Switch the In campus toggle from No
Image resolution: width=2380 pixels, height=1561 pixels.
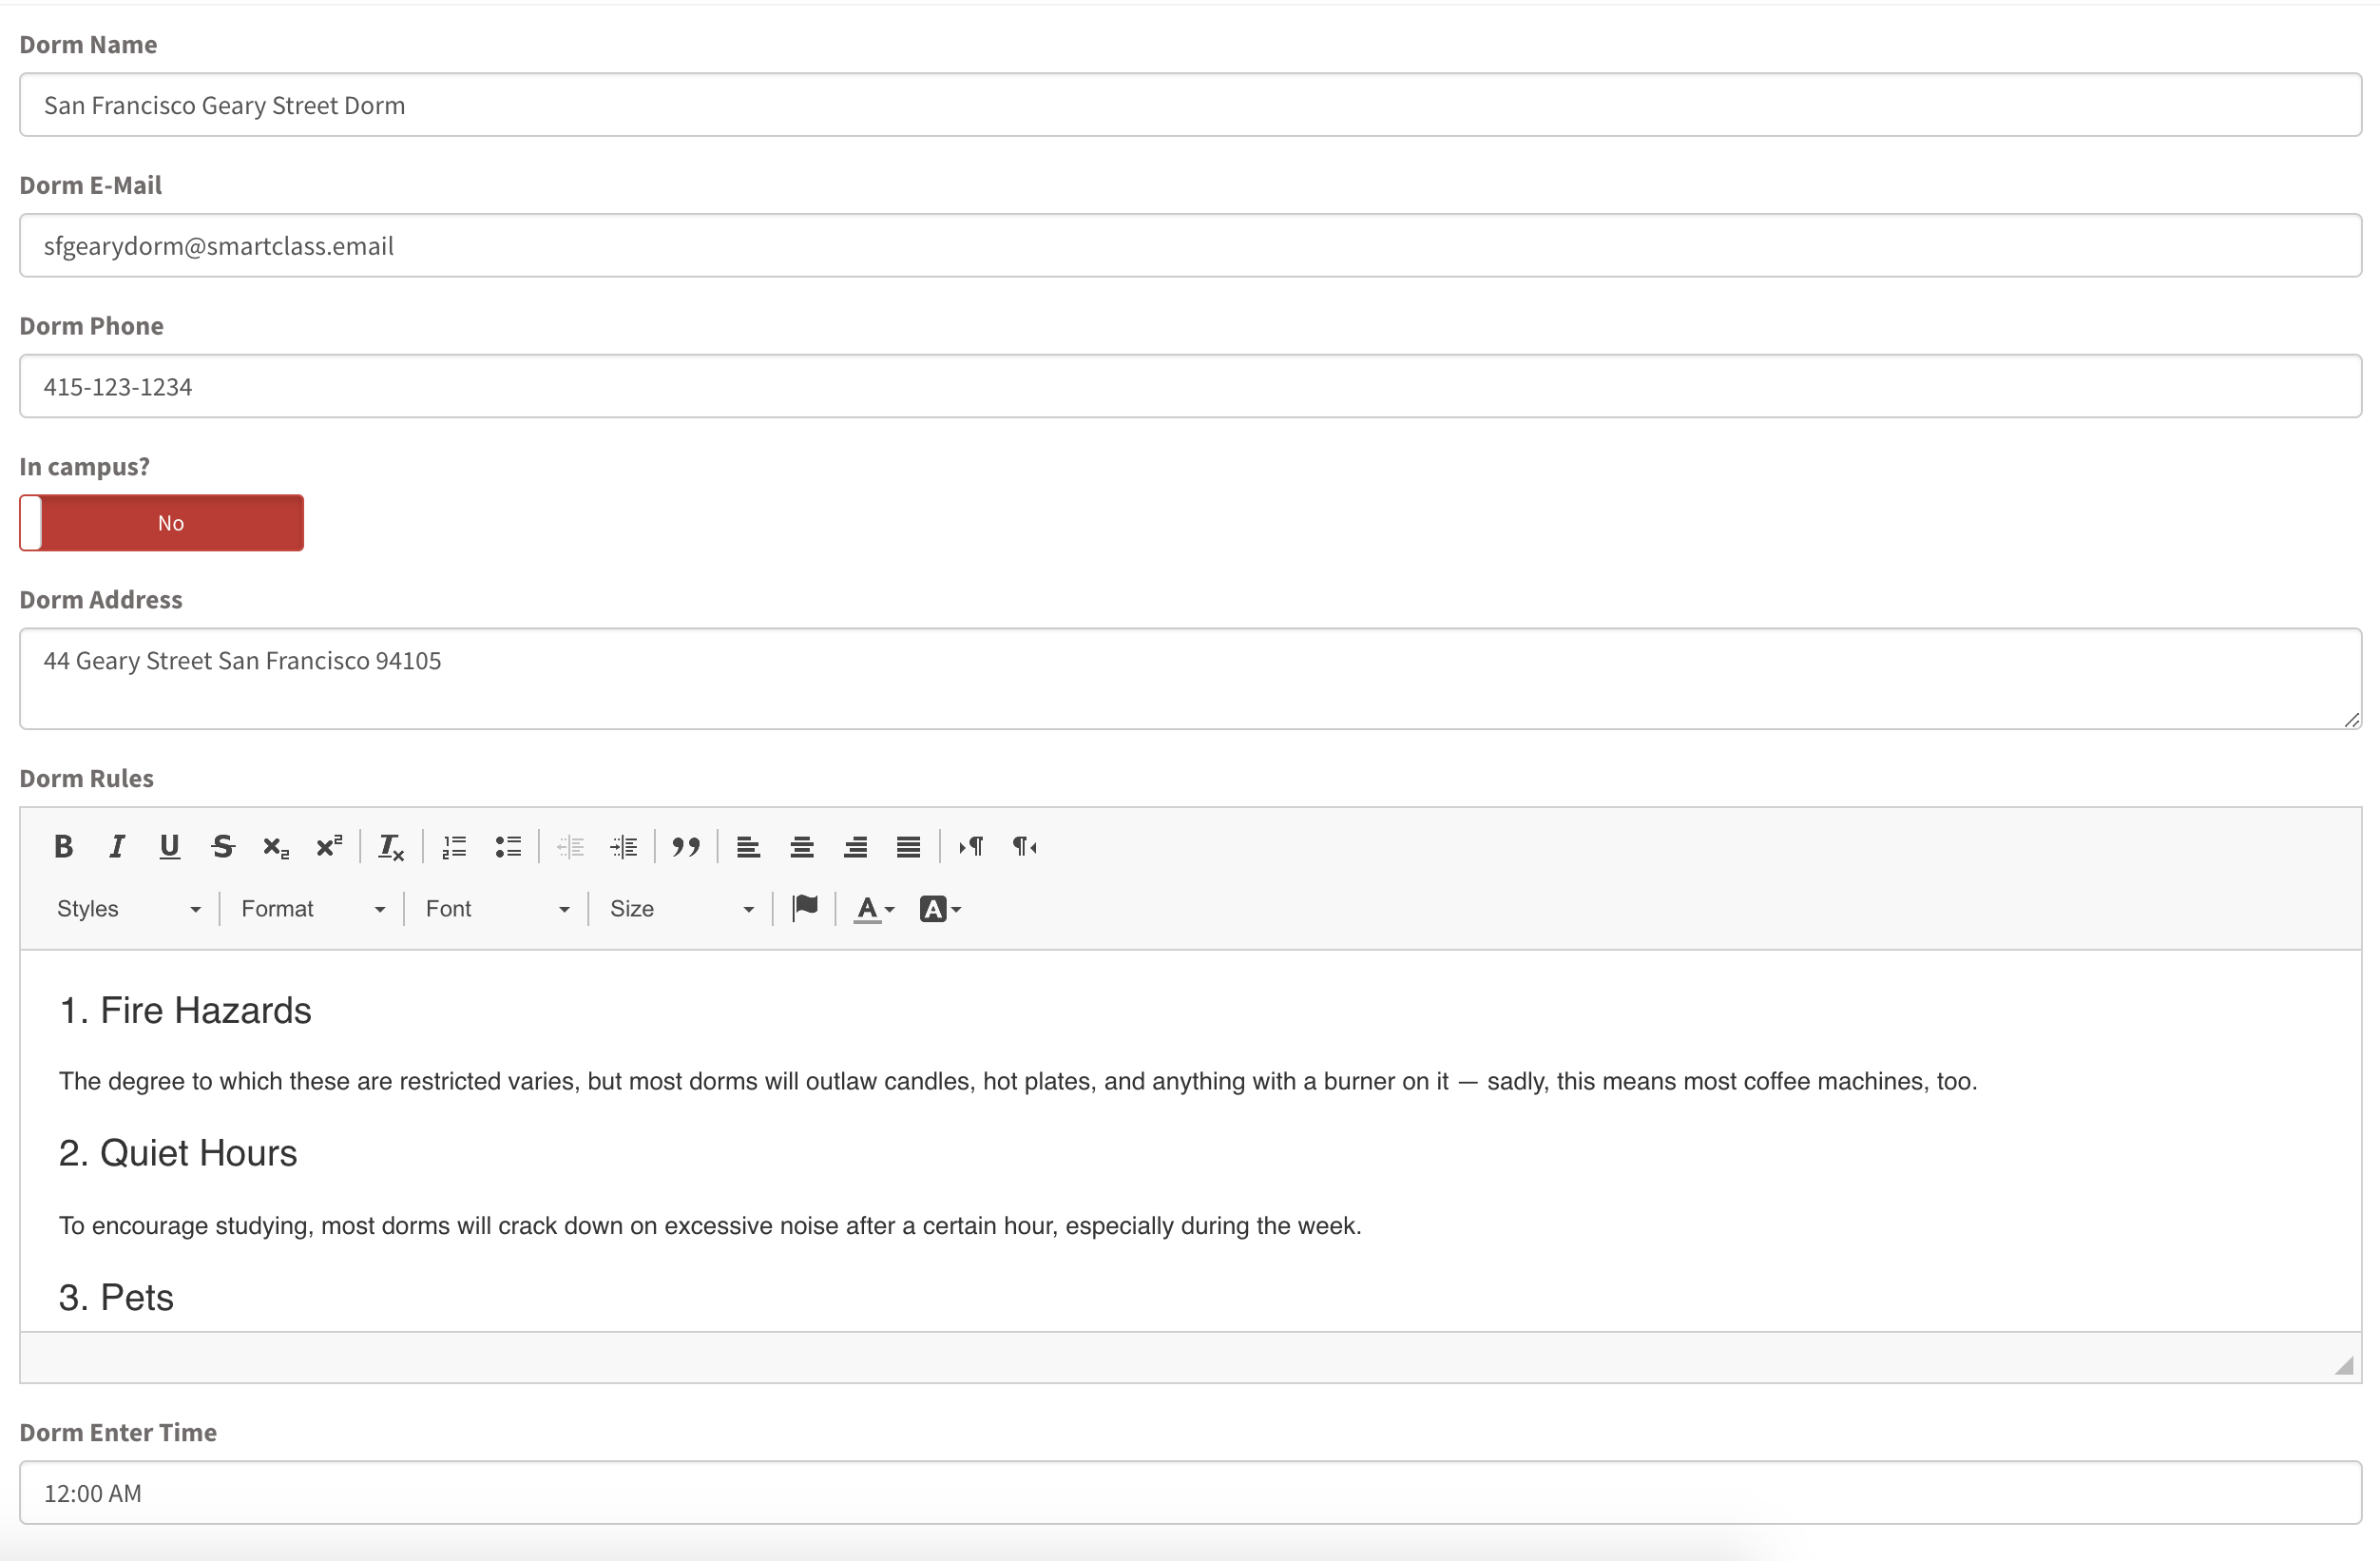tap(161, 523)
